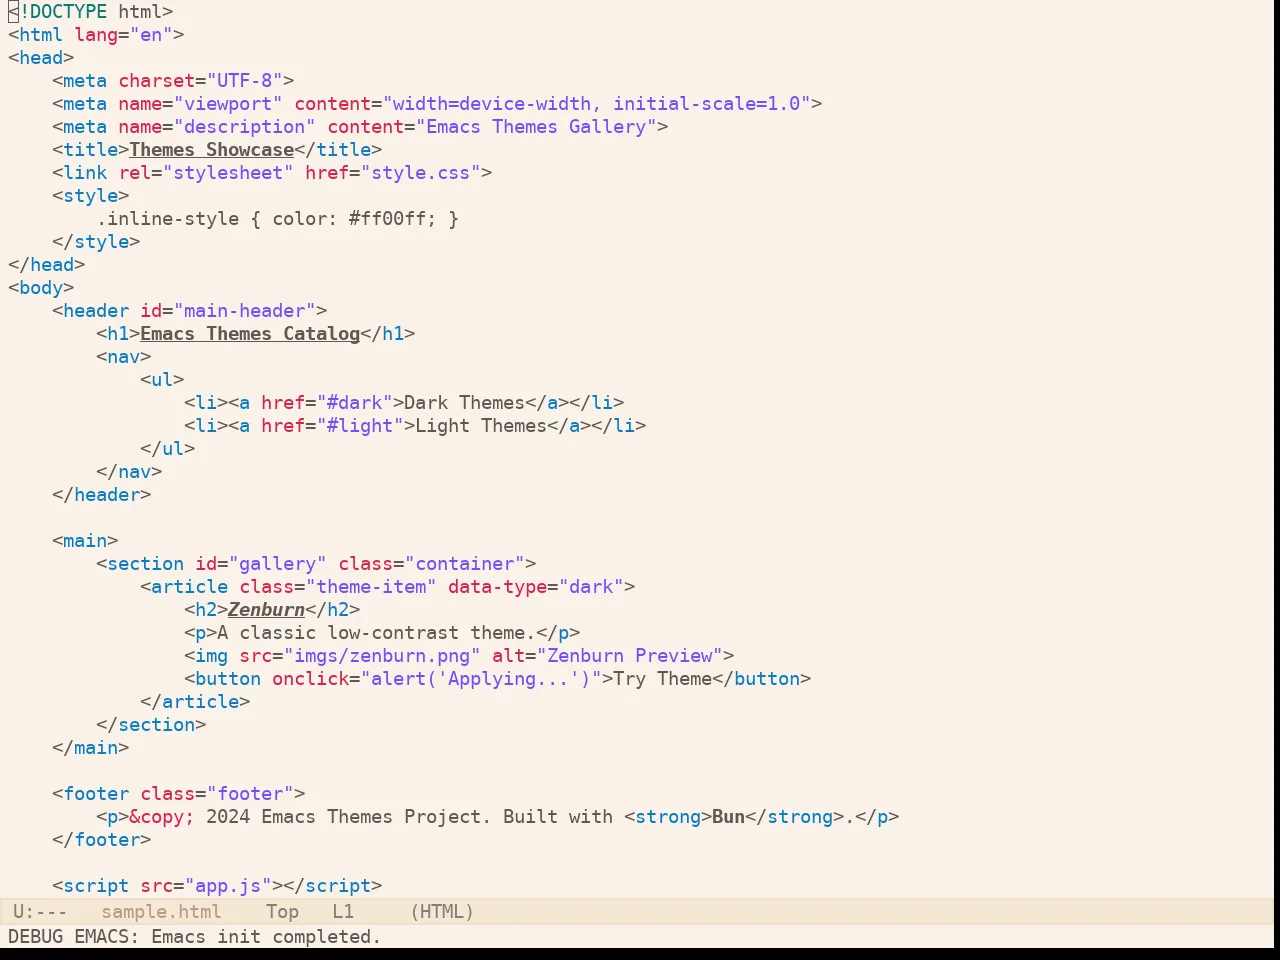The image size is (1280, 960).
Task: Click the closing </script> tag
Action: tap(333, 886)
